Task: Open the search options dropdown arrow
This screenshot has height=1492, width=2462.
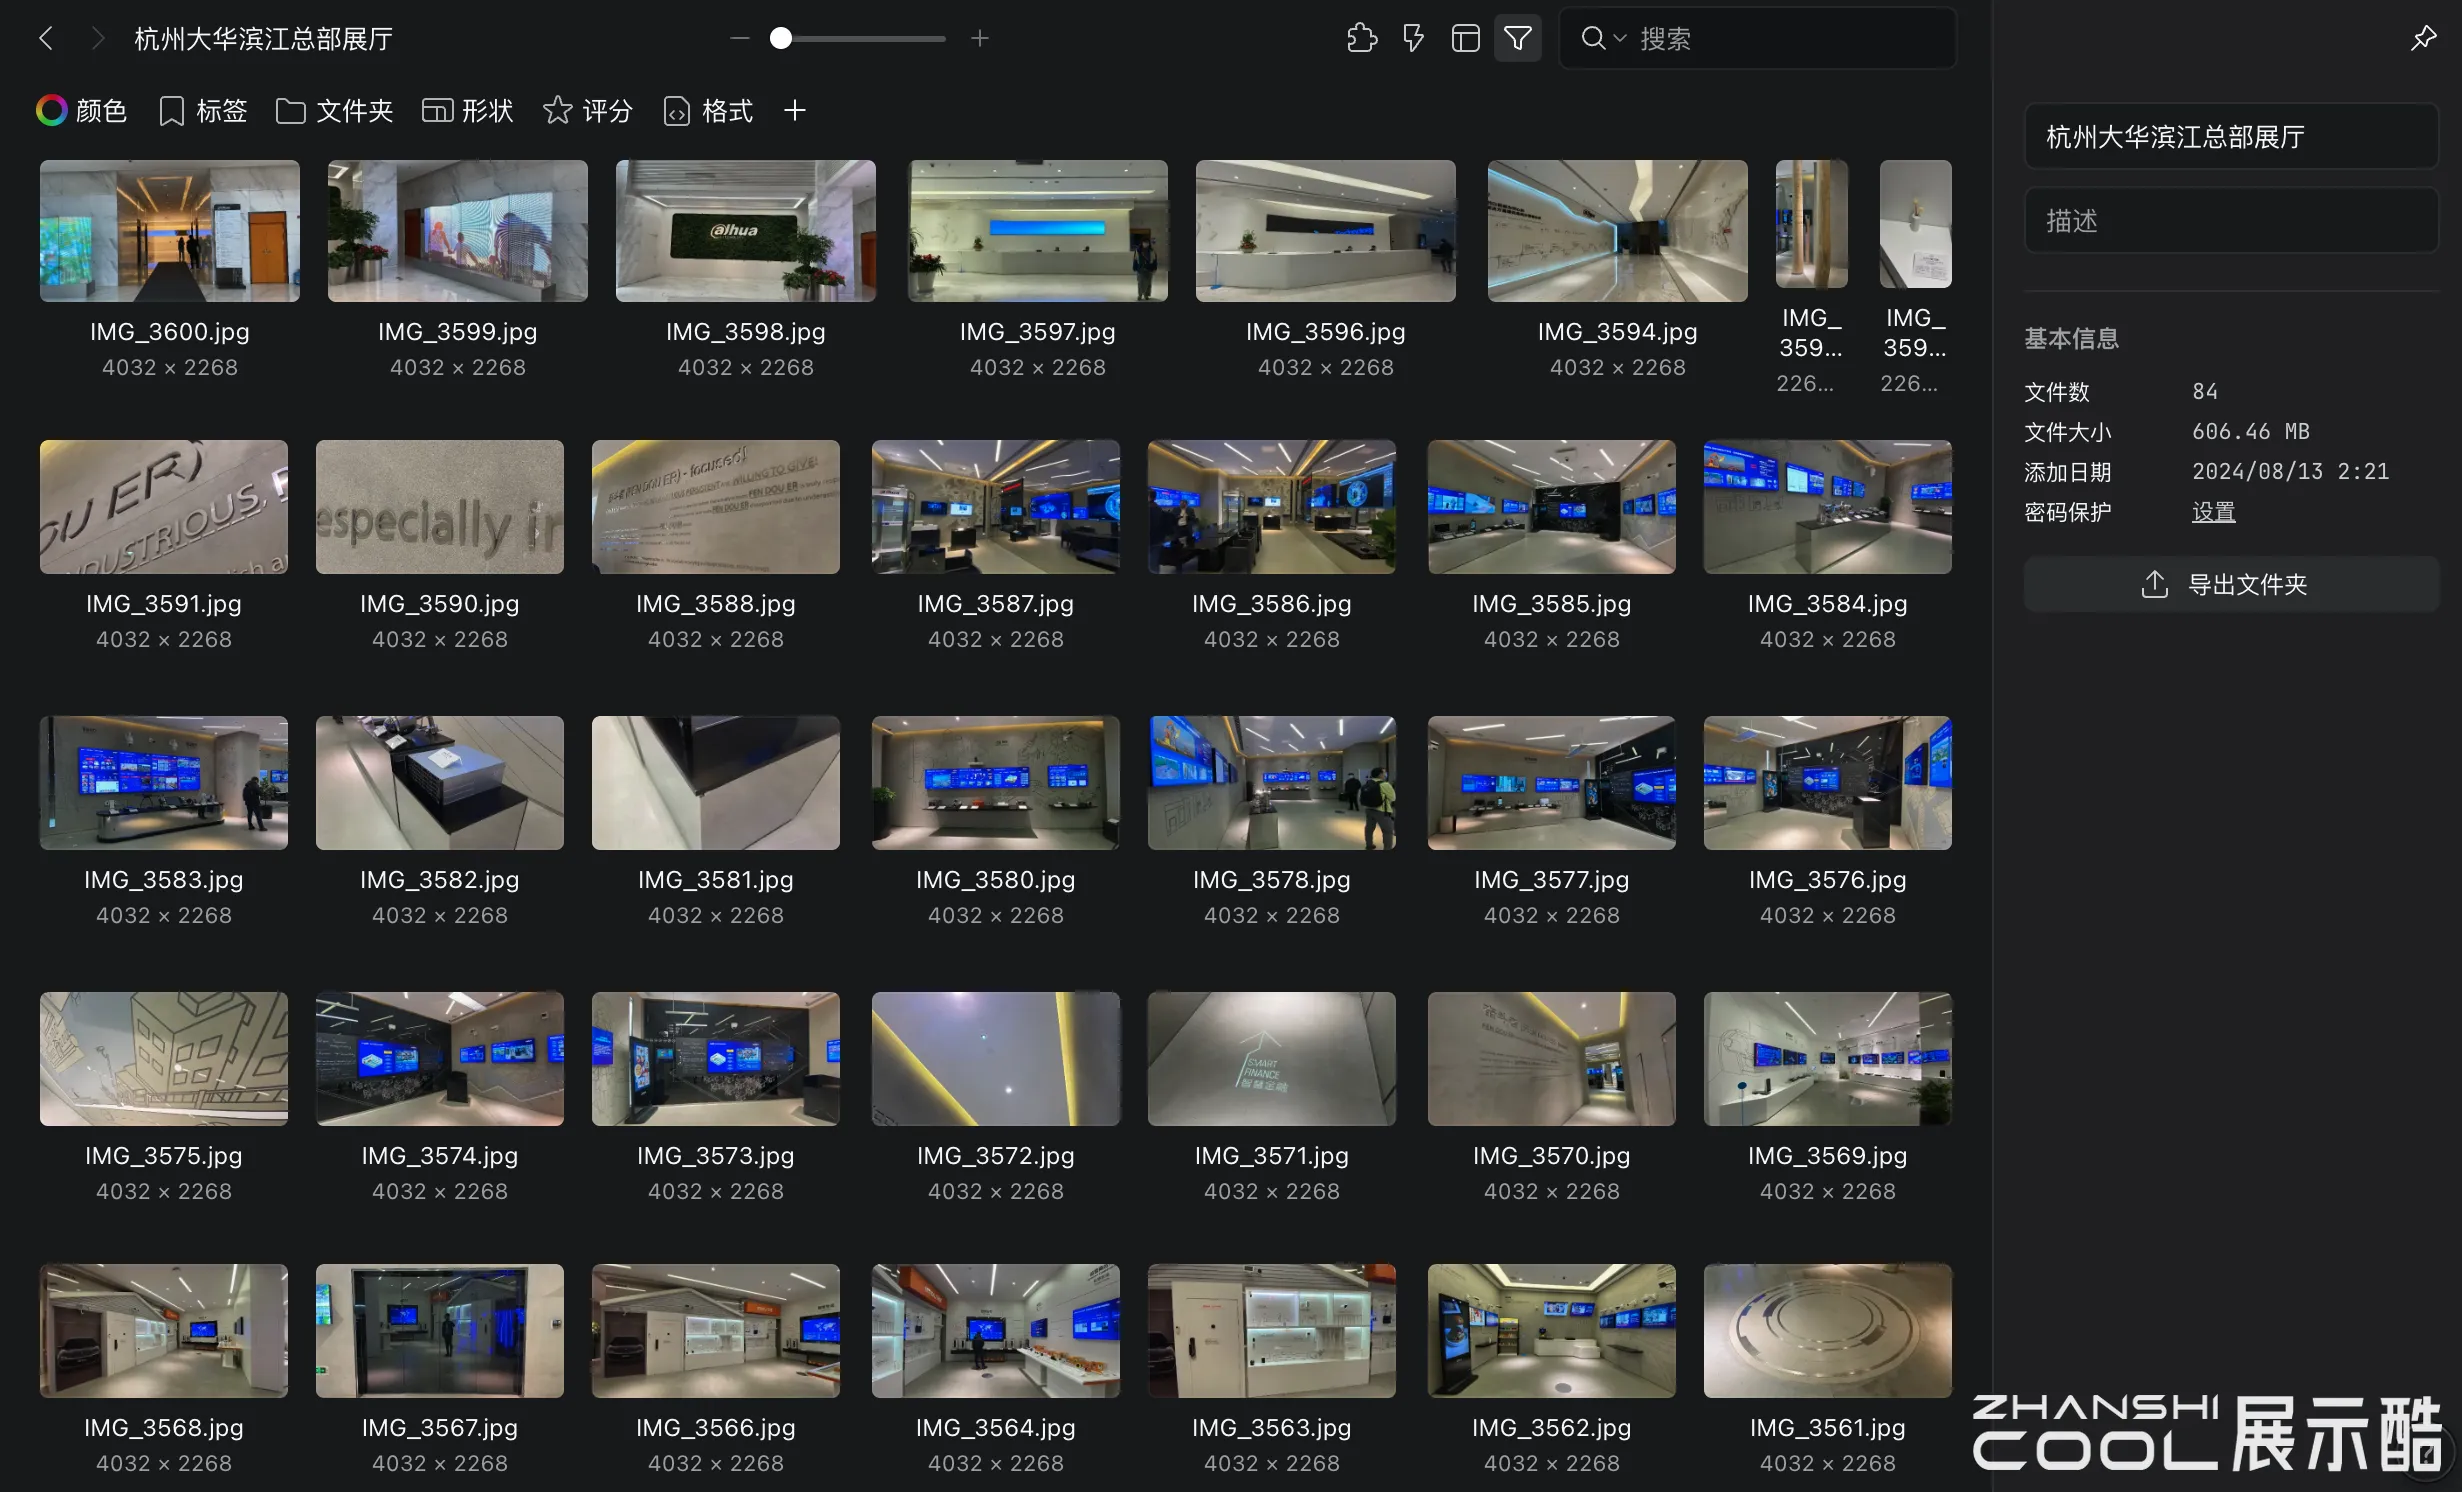Action: pos(1620,38)
